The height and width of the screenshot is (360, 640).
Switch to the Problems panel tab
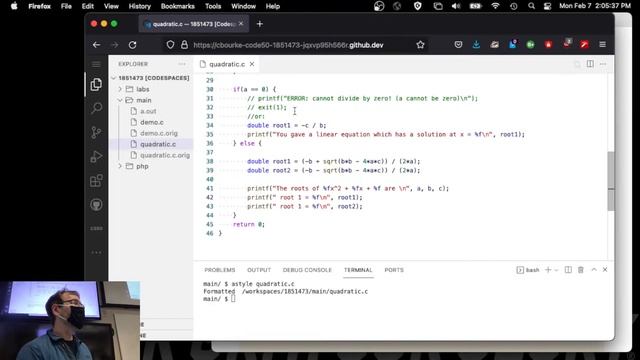(x=220, y=270)
